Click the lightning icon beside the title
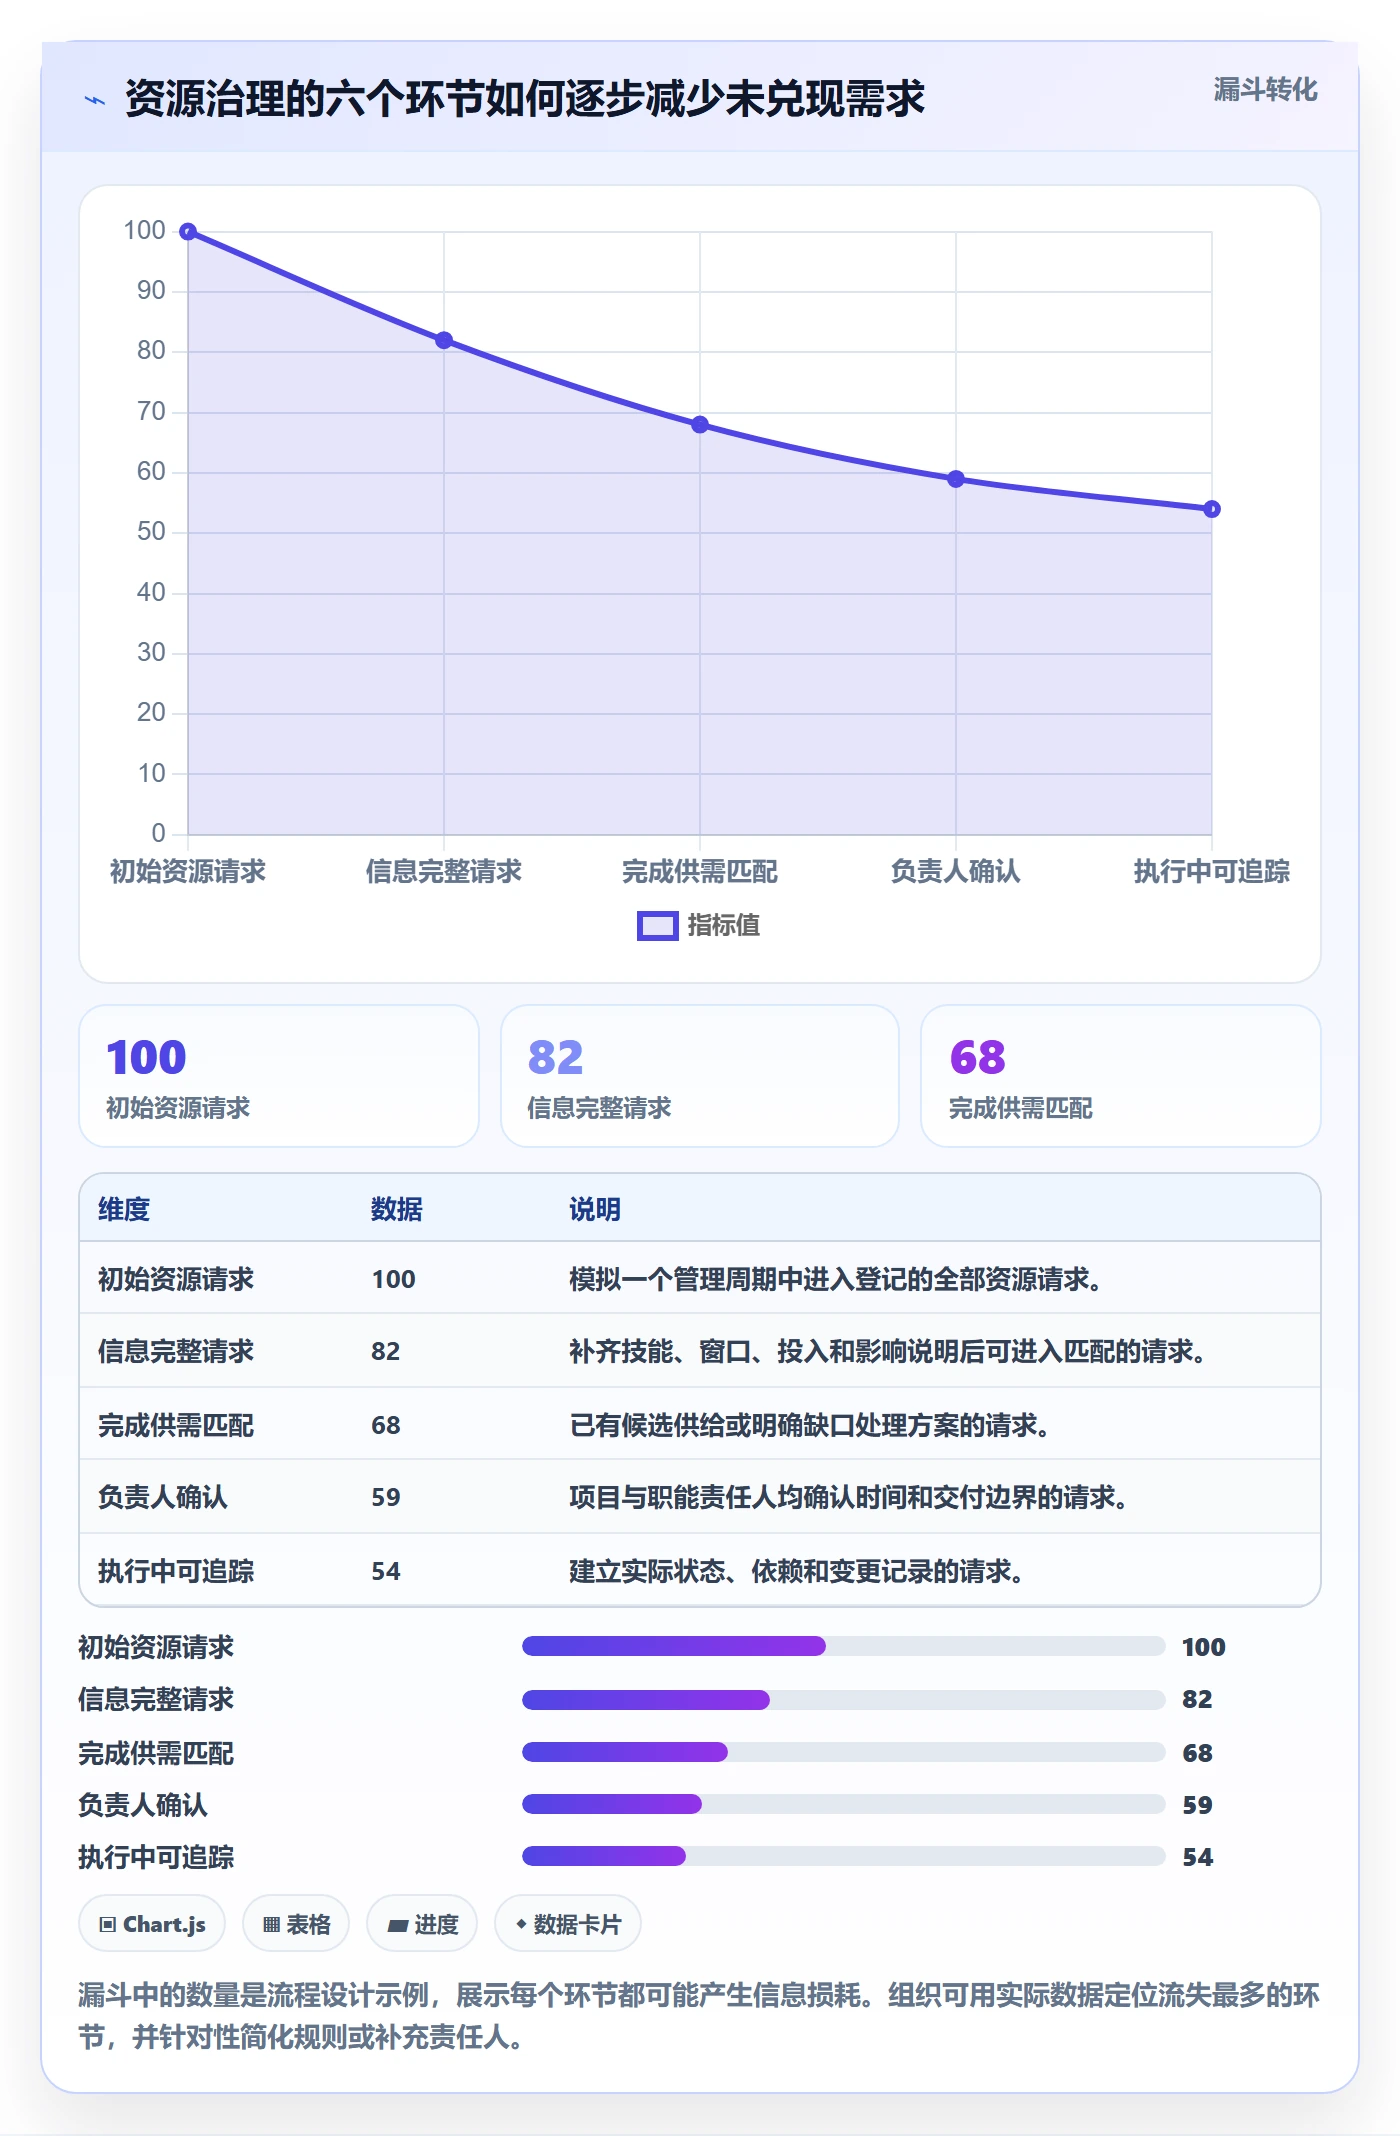The width and height of the screenshot is (1400, 2136). 95,100
